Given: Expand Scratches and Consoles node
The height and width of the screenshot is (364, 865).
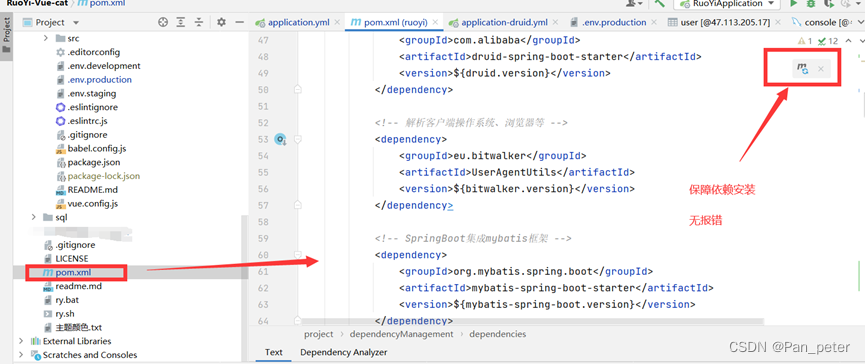Looking at the screenshot, I should [22, 355].
